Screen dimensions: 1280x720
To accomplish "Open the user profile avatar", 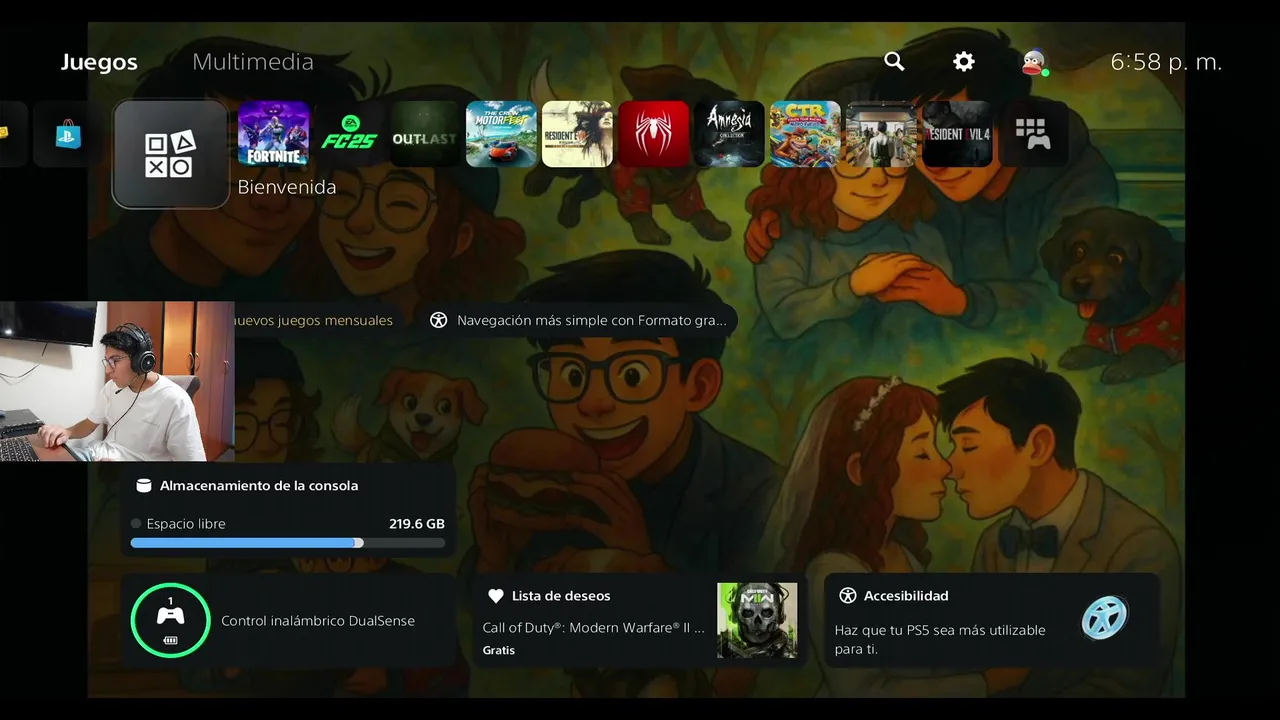I will (1034, 63).
